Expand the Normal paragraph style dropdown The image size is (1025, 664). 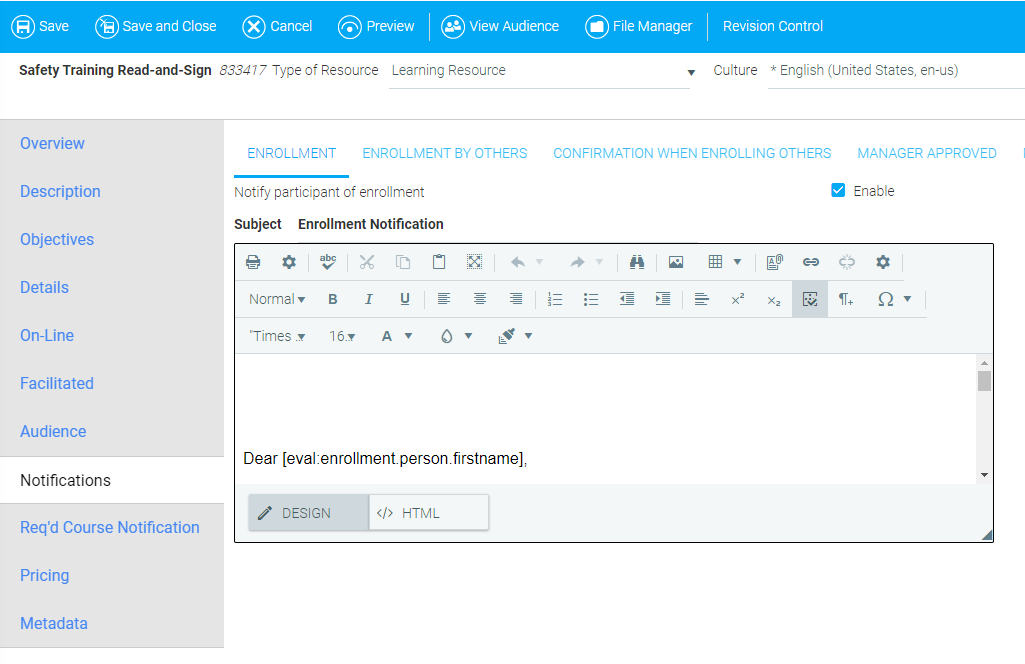point(277,299)
